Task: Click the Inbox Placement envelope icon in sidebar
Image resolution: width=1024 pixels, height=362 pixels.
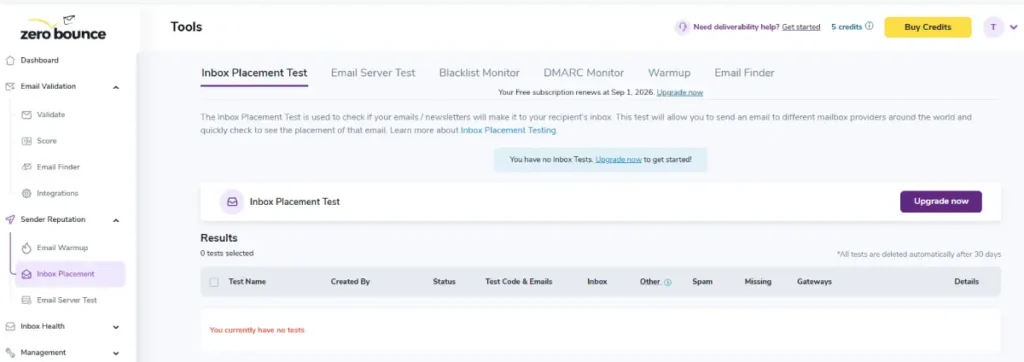Action: [x=27, y=274]
